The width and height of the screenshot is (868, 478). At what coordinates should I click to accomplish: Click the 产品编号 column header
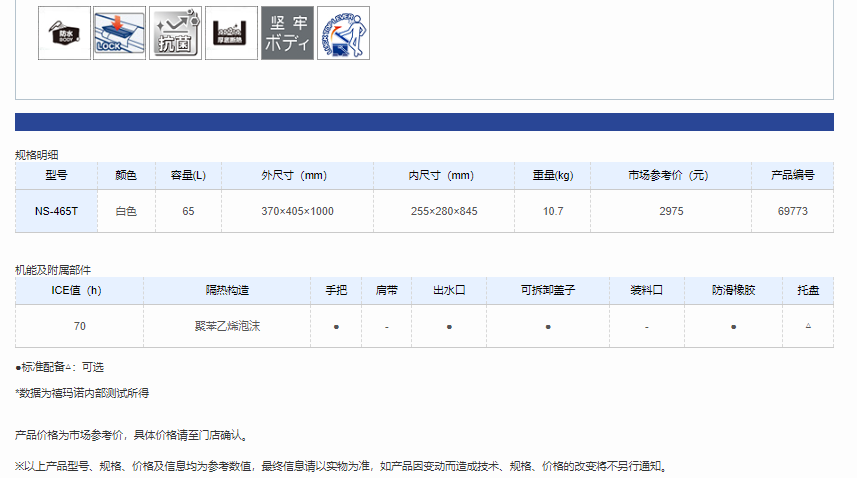click(793, 176)
